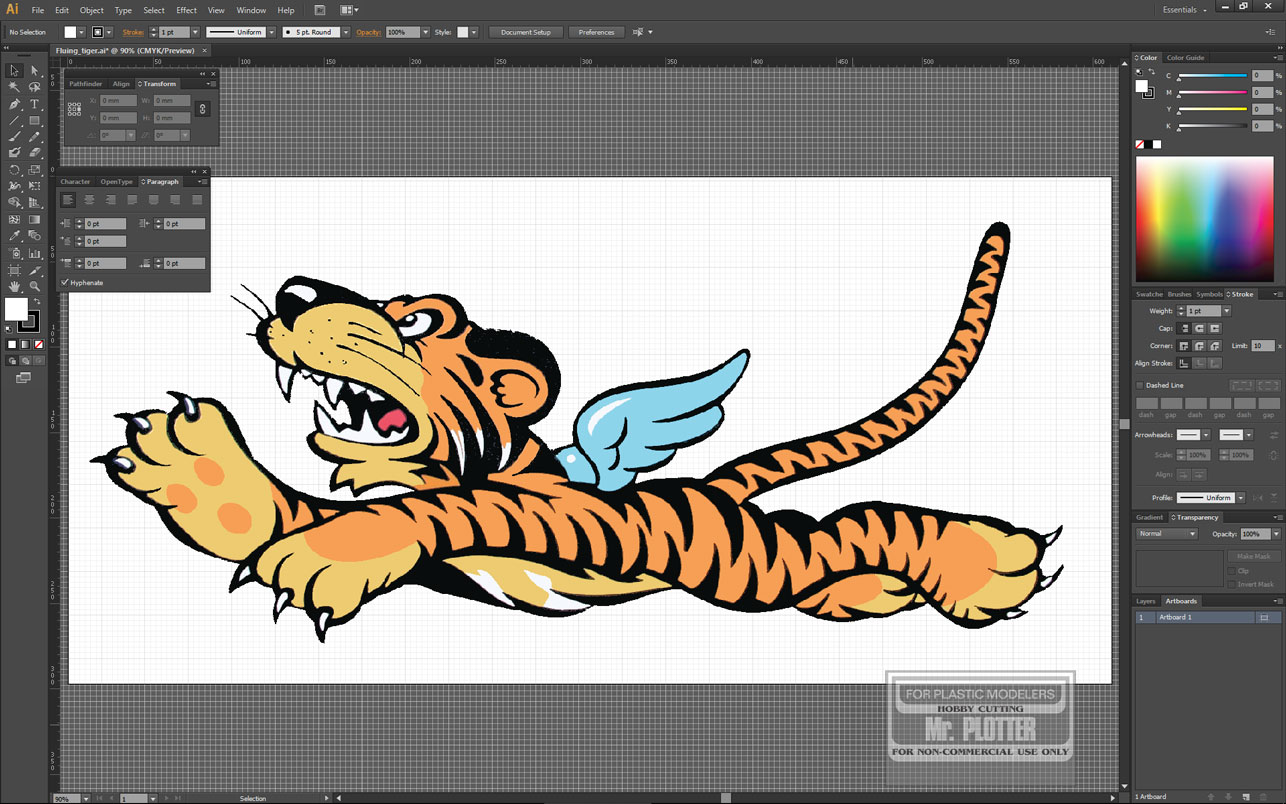The image size is (1286, 804).
Task: Switch to the Pathfinder tab
Action: click(x=86, y=84)
